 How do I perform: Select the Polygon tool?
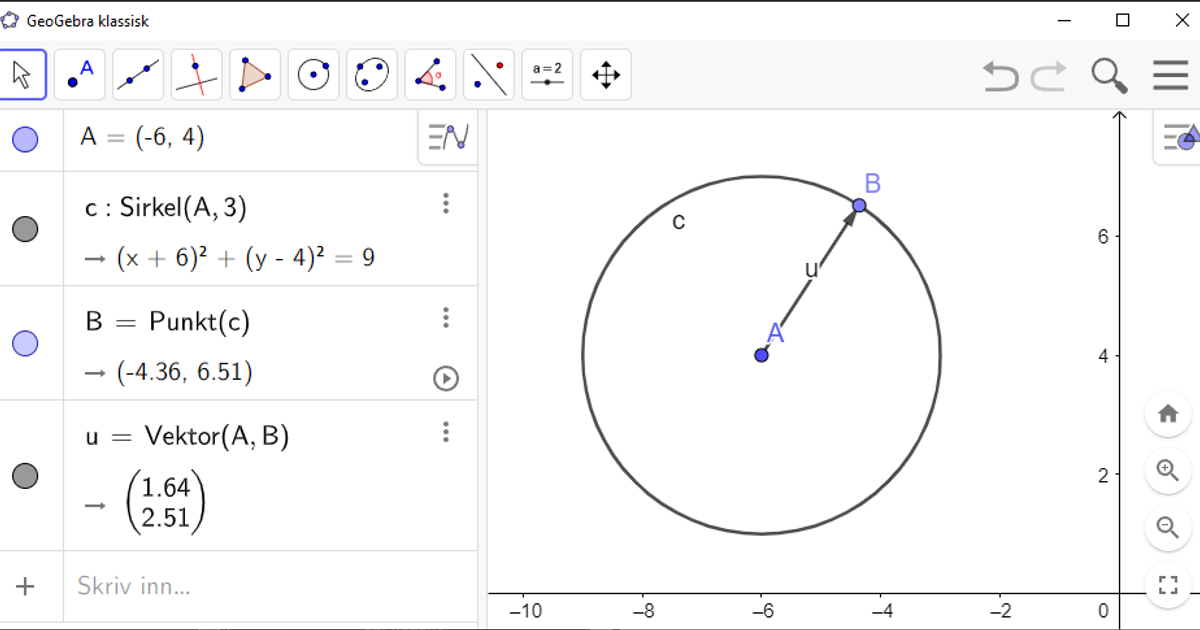(254, 74)
